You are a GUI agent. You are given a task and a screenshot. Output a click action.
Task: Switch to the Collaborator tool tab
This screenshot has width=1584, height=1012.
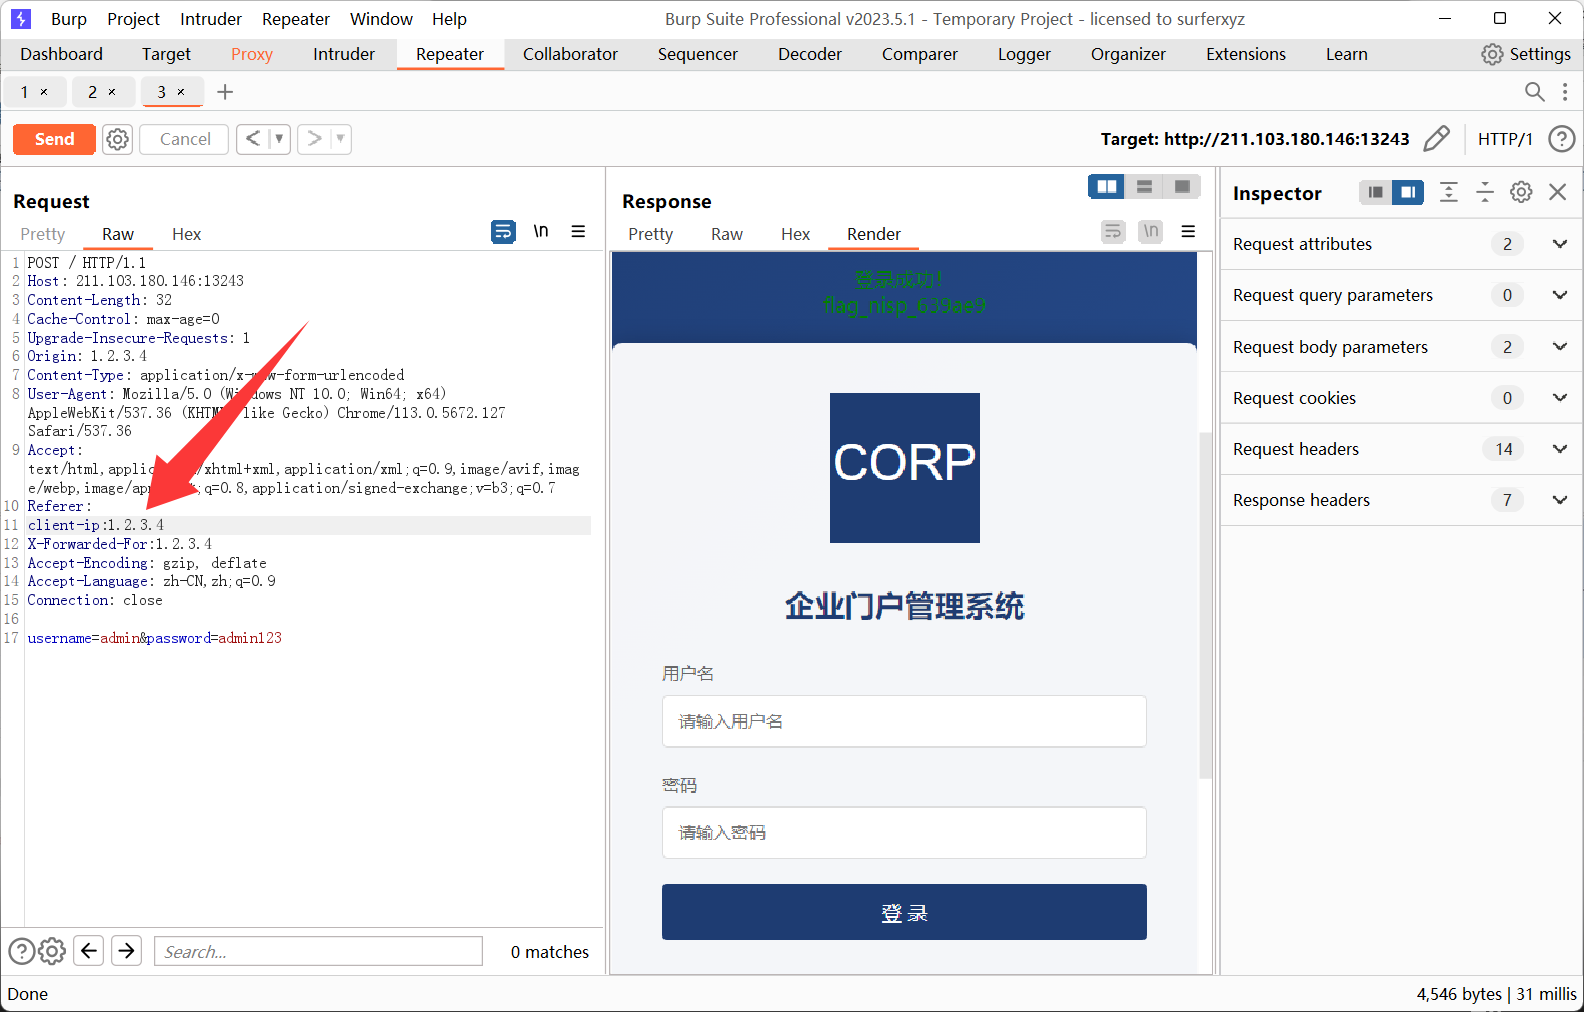pyautogui.click(x=570, y=54)
